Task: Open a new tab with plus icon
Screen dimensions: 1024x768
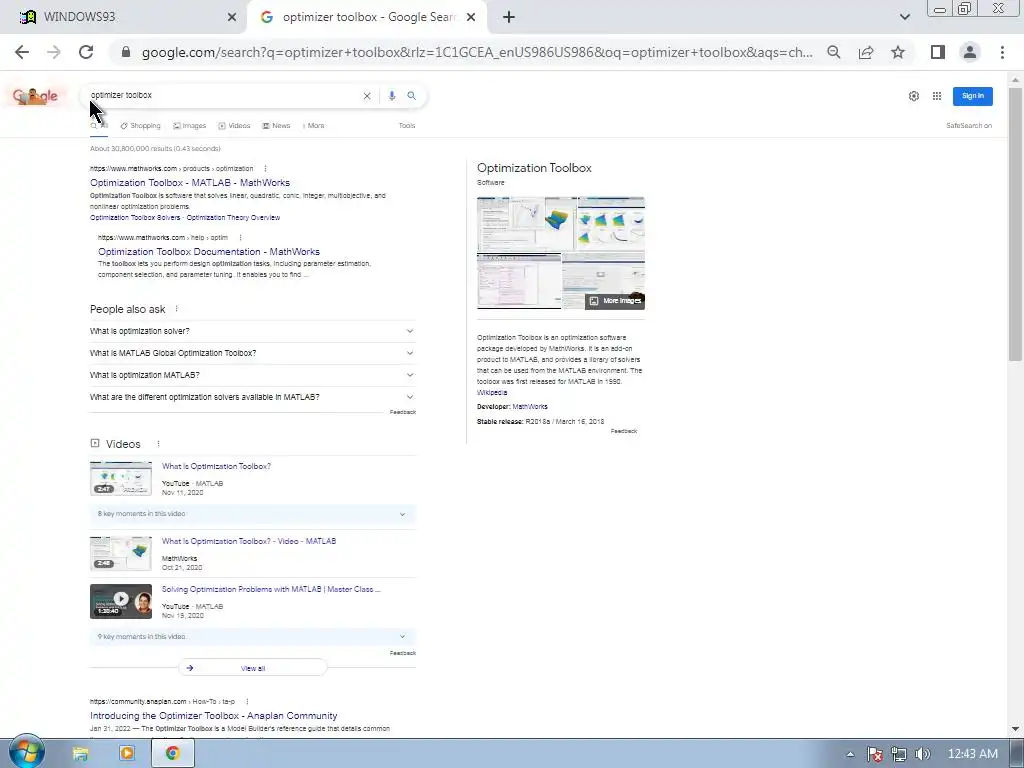Action: (x=509, y=17)
